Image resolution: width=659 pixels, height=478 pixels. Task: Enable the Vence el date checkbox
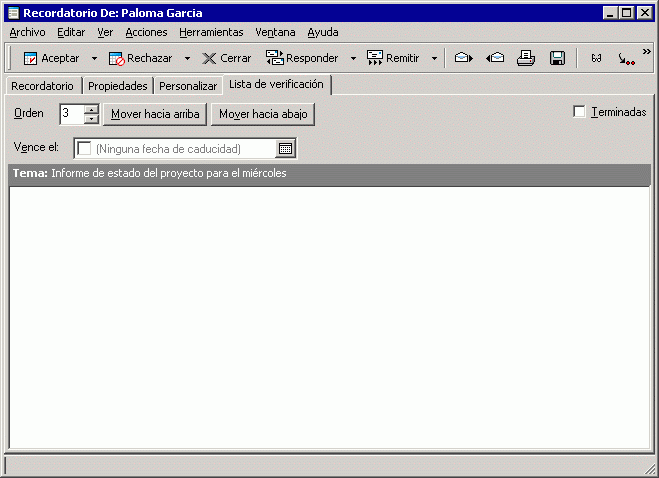click(x=84, y=148)
